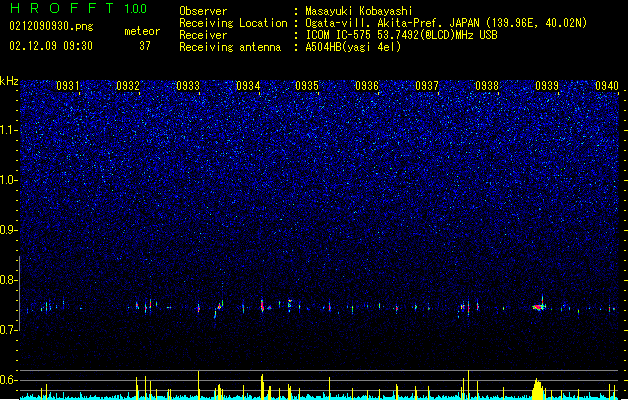
Task: Click the broad yellow power peak near 0939
Action: pyautogui.click(x=538, y=389)
